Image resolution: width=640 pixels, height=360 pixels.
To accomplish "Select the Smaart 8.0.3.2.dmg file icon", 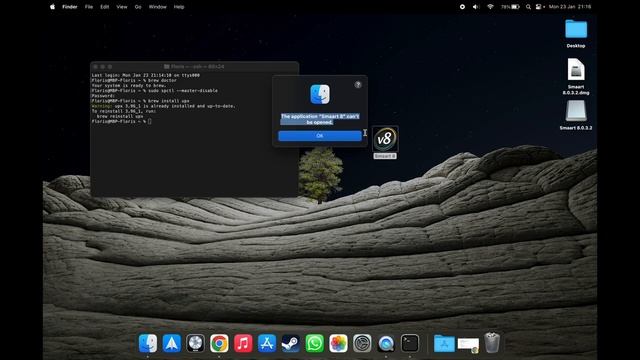I will pos(576,70).
